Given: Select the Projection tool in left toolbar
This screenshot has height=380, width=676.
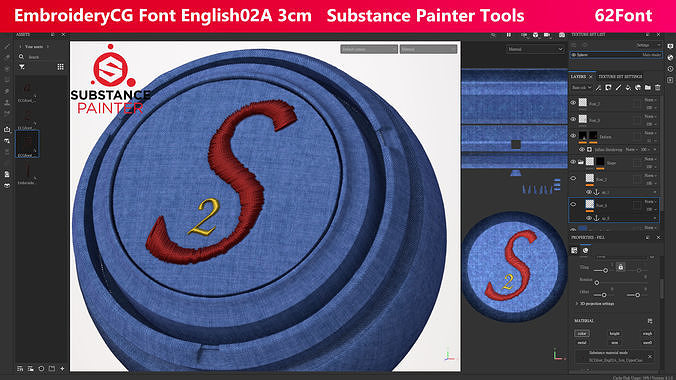Looking at the screenshot, I should pos(7,69).
